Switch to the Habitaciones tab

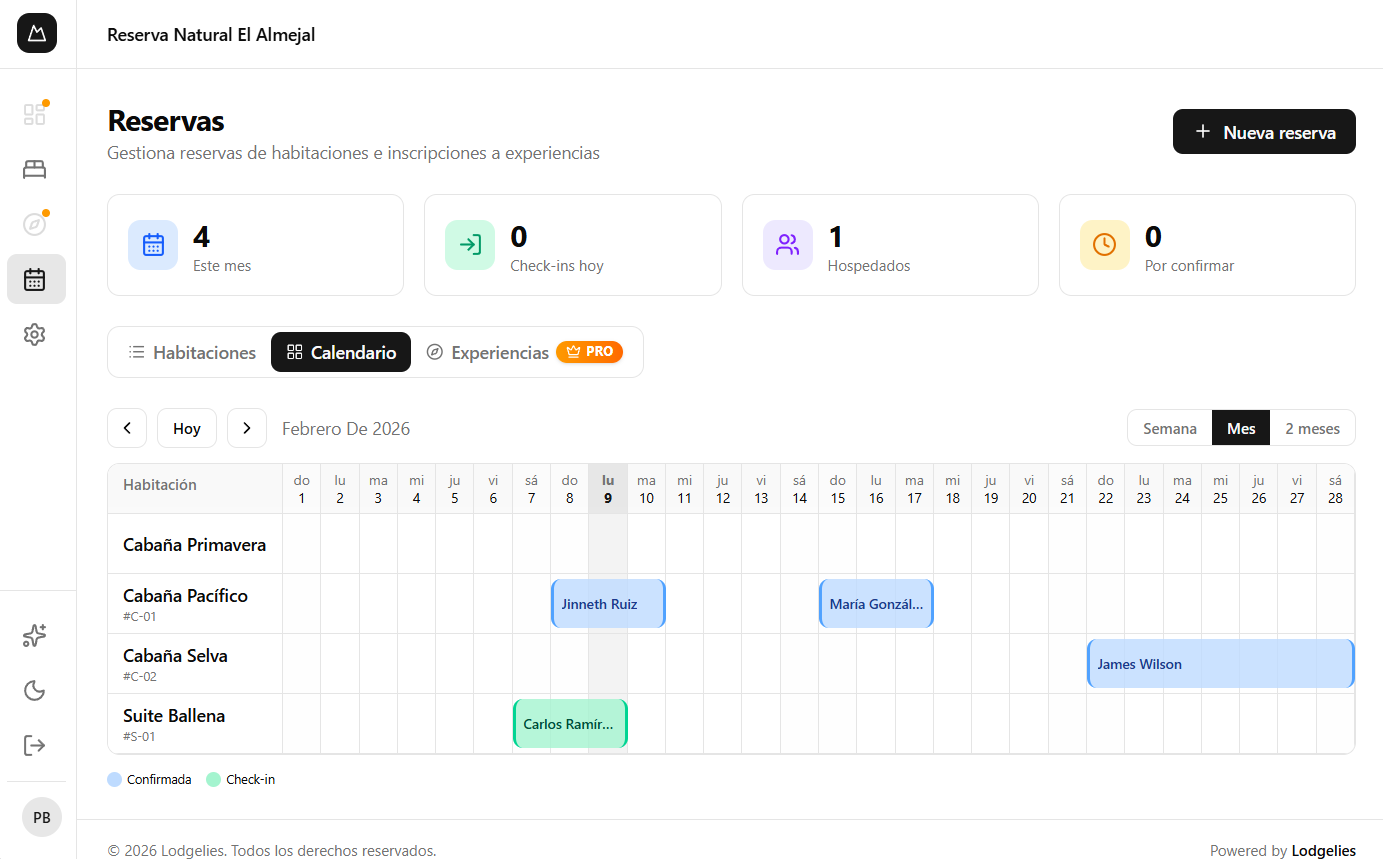191,352
